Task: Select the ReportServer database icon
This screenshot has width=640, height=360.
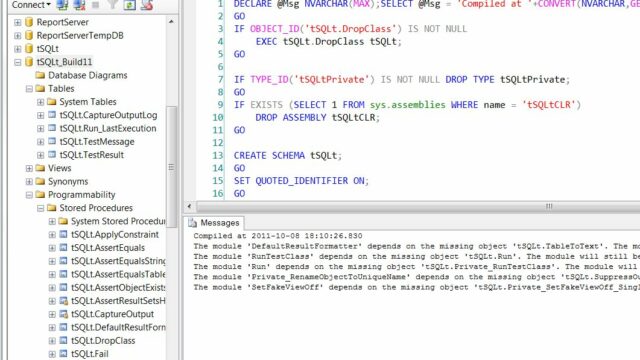Action: pyautogui.click(x=29, y=22)
